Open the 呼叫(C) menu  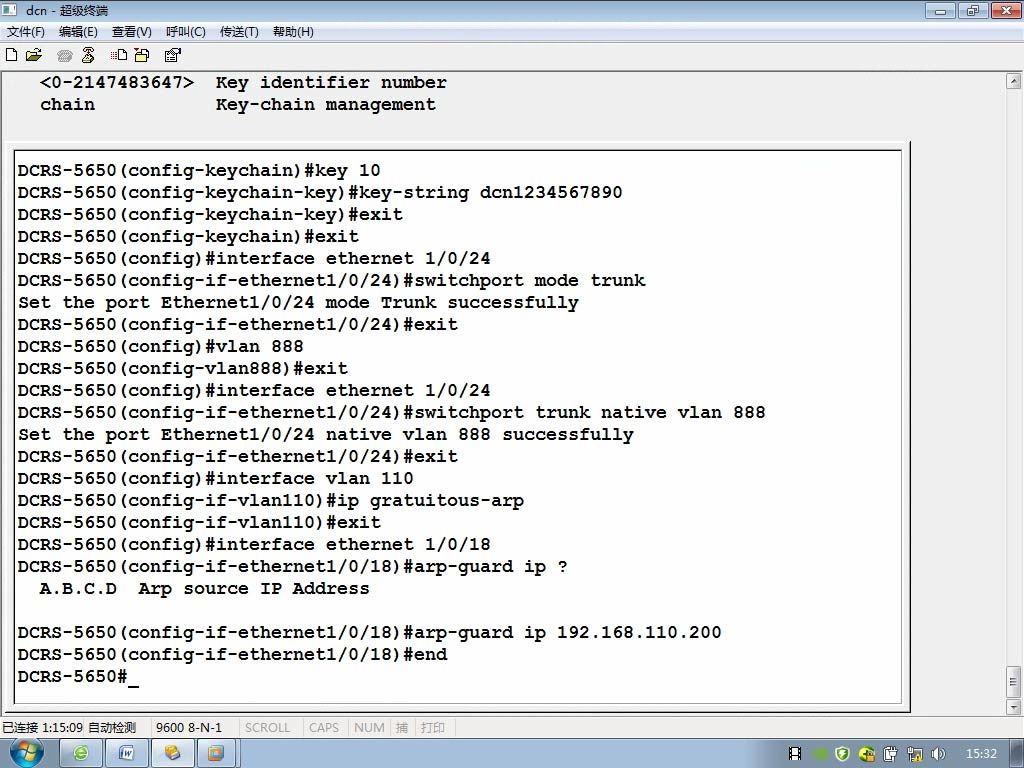pyautogui.click(x=185, y=31)
